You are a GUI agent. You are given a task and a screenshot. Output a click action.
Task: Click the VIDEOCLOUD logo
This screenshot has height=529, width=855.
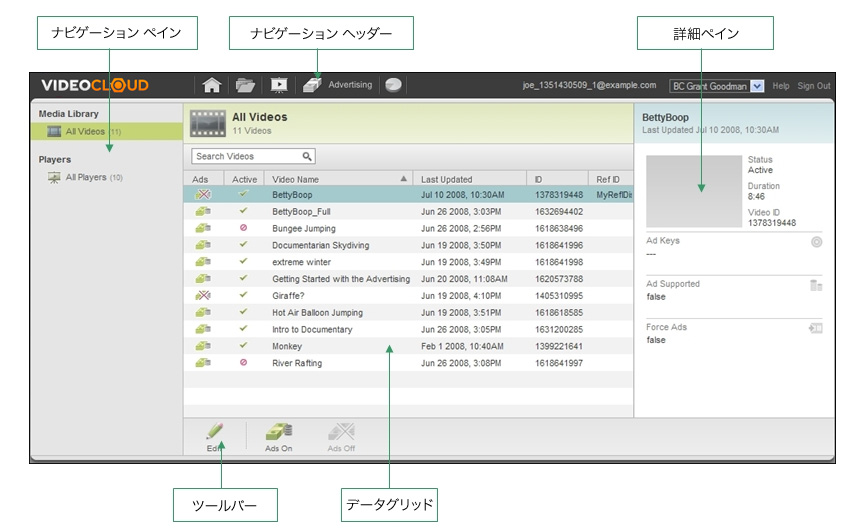pyautogui.click(x=95, y=85)
